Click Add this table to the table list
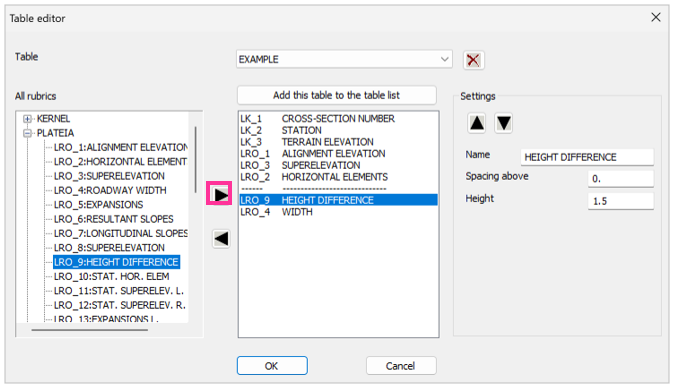Viewport: 674px width, 388px height. [x=337, y=95]
